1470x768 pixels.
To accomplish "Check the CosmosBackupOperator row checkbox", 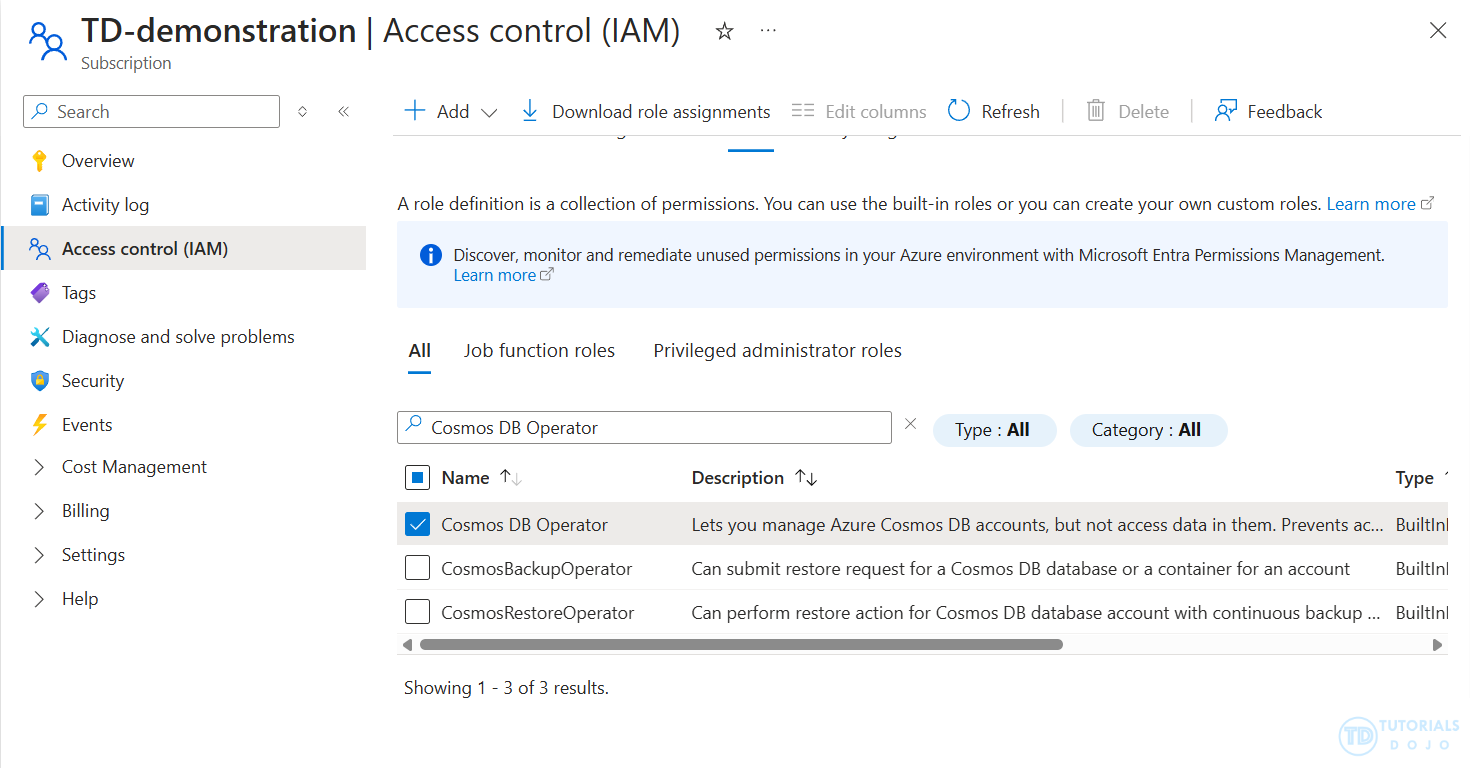I will [417, 569].
